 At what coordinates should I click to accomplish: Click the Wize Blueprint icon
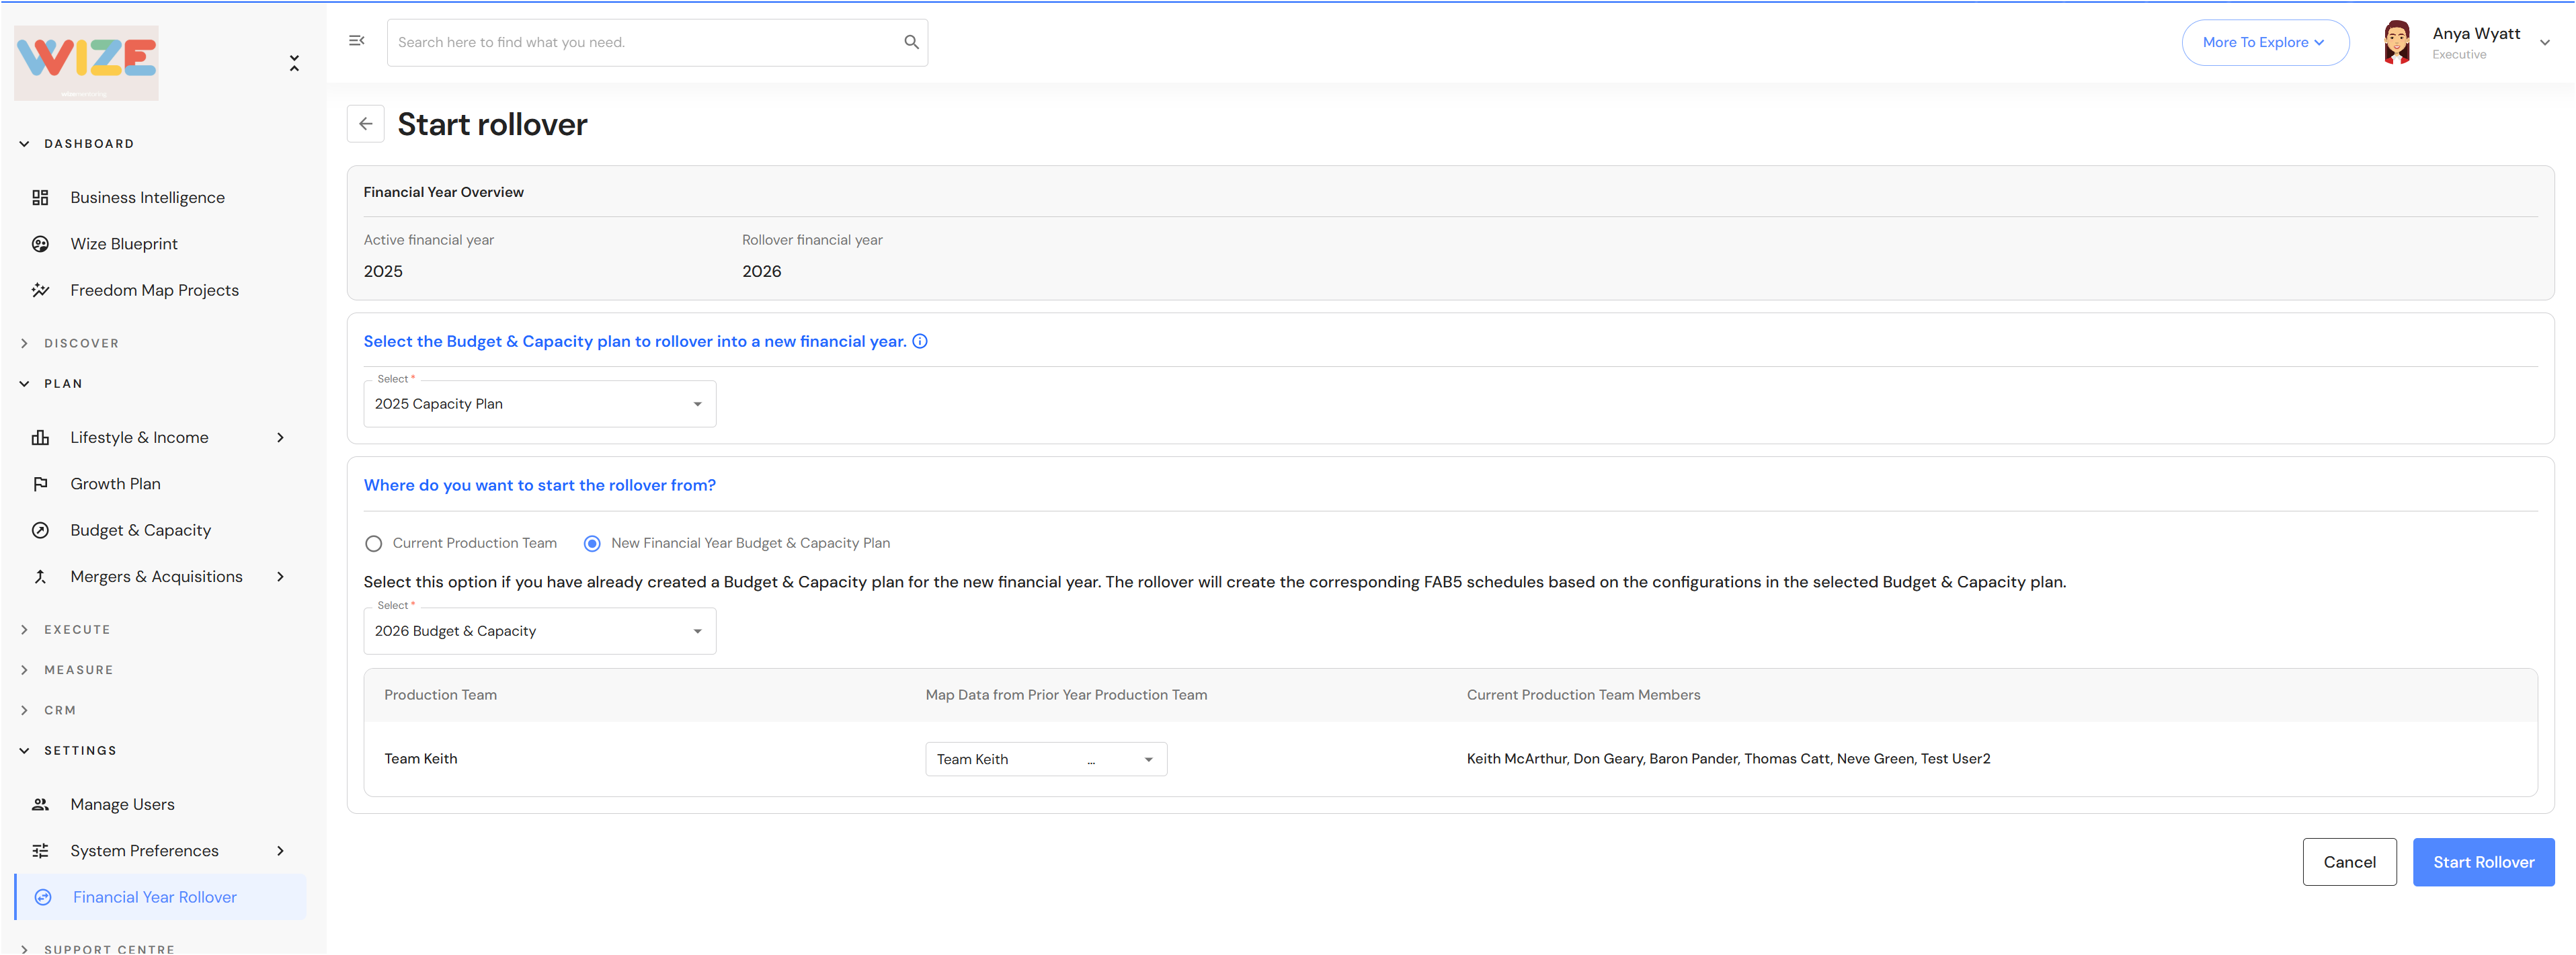click(40, 244)
